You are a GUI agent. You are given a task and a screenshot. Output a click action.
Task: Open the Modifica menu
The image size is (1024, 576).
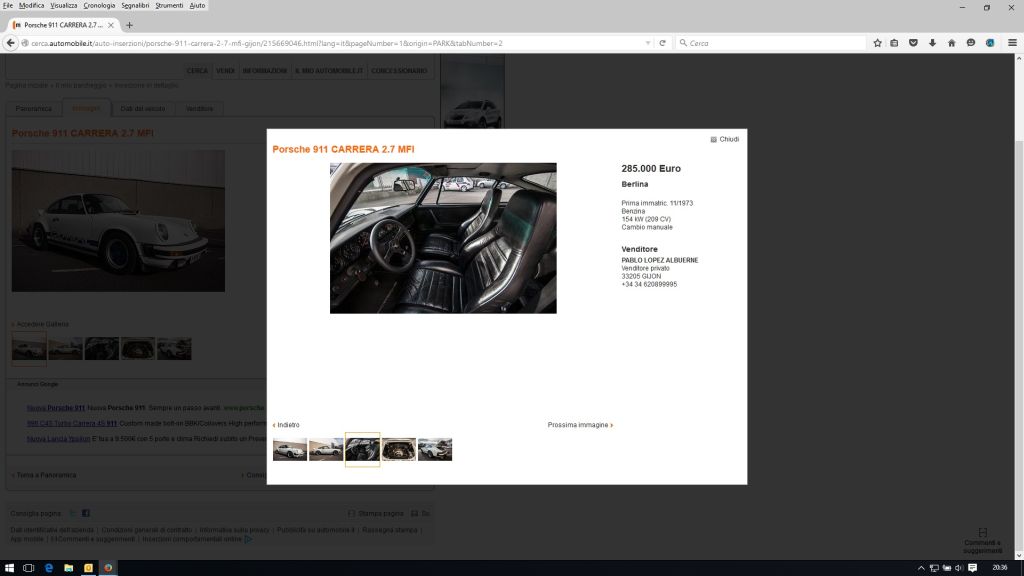[x=31, y=5]
